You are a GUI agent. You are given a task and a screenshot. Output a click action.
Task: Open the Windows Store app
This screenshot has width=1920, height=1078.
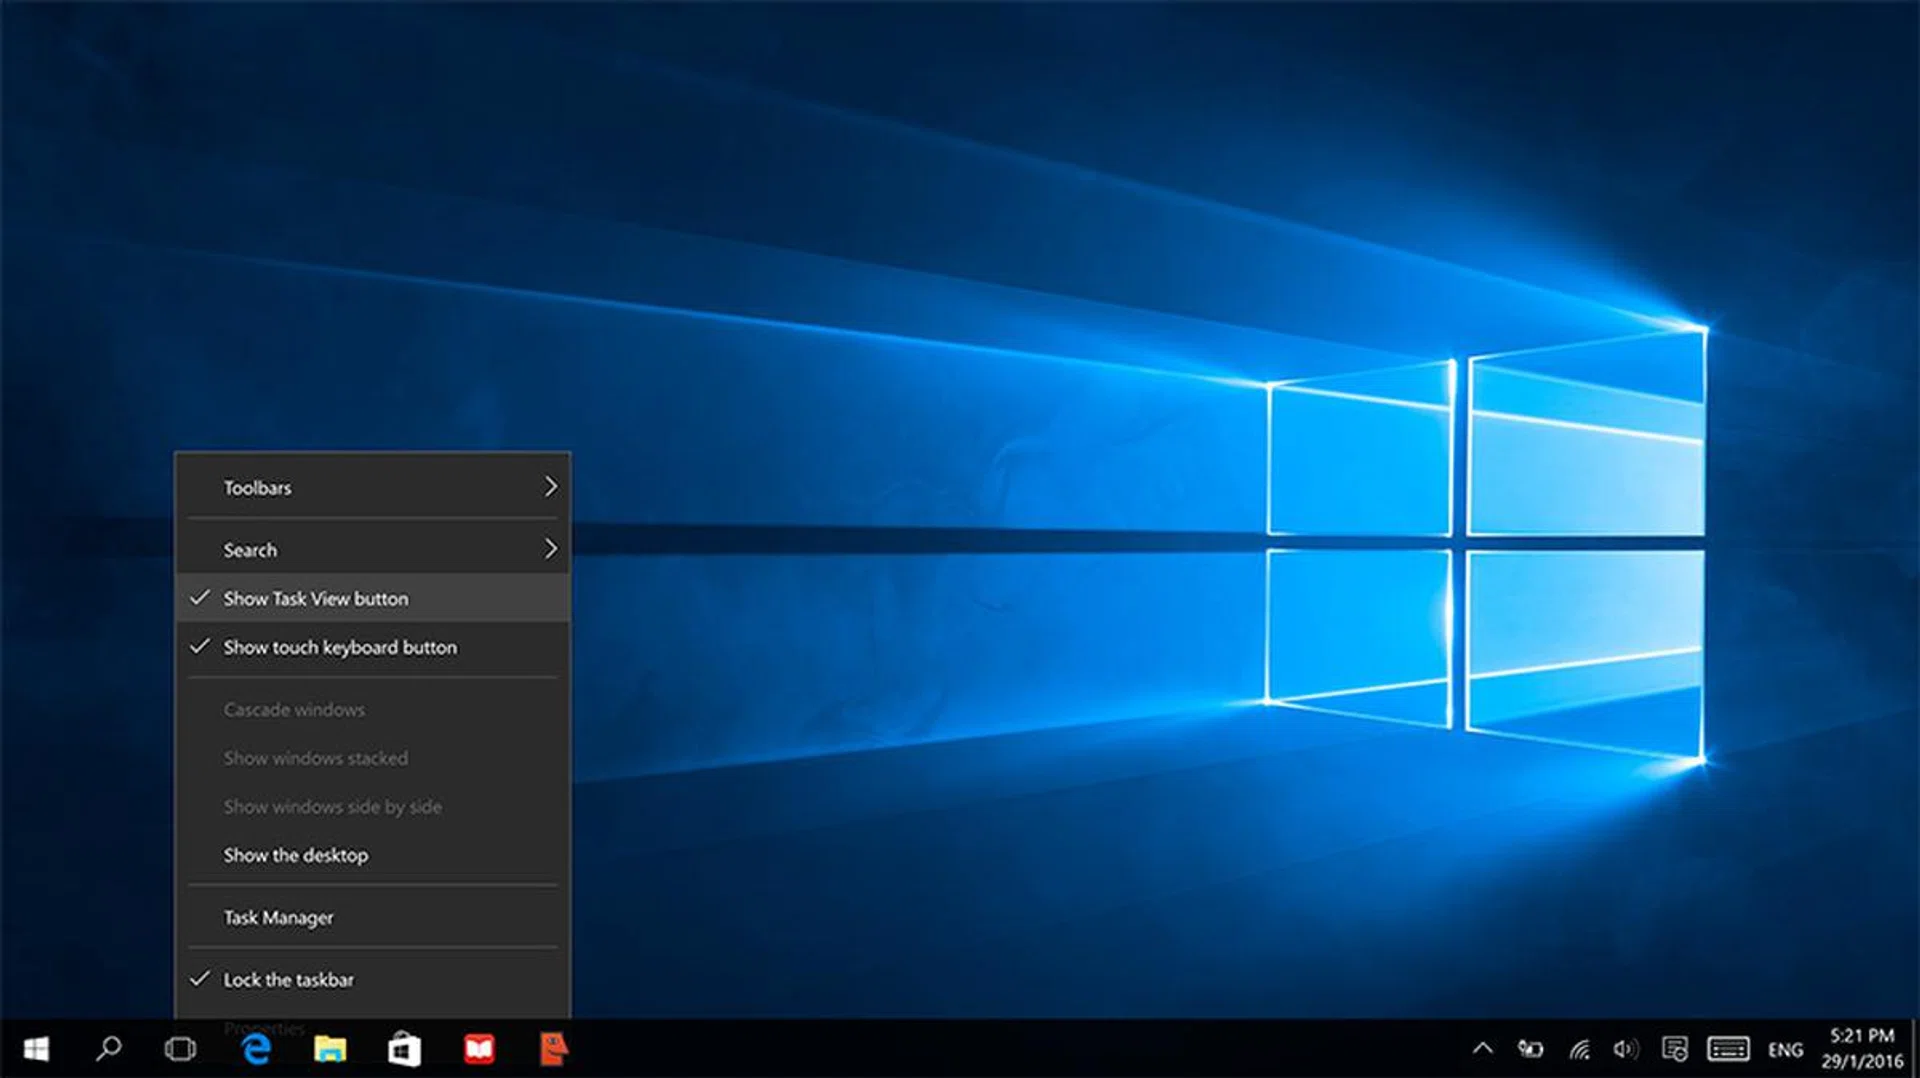pos(404,1048)
